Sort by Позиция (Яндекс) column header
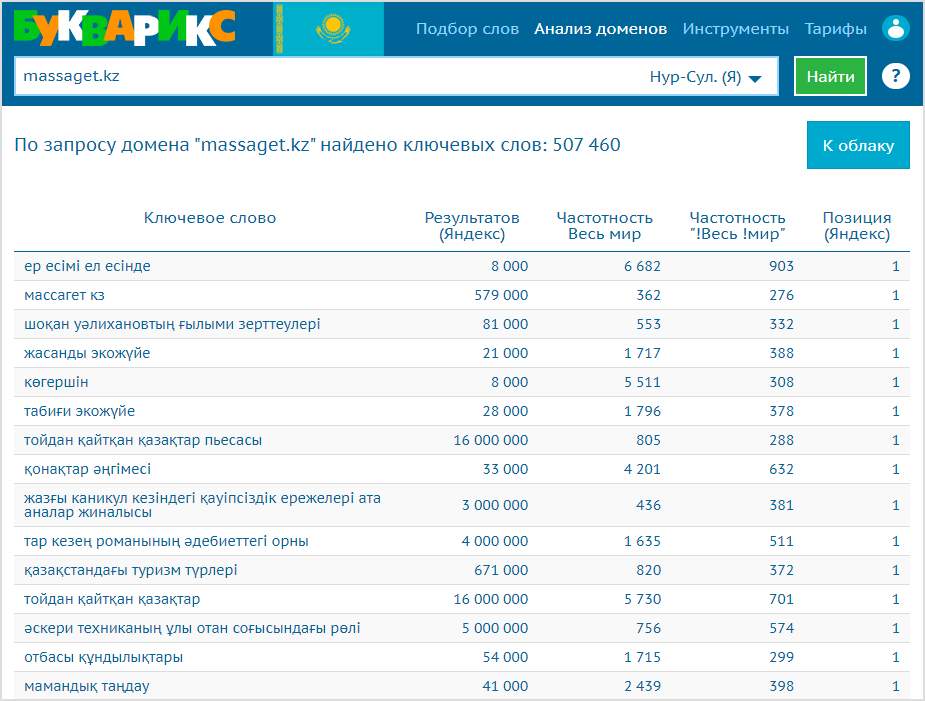The height and width of the screenshot is (701, 925). (x=857, y=226)
